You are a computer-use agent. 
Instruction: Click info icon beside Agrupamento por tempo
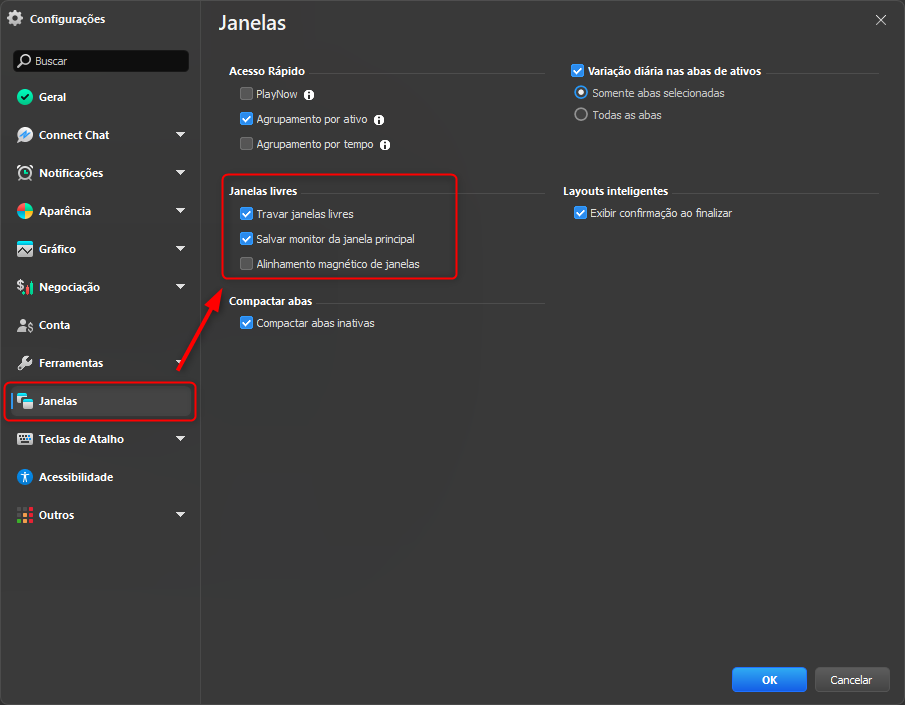point(385,145)
